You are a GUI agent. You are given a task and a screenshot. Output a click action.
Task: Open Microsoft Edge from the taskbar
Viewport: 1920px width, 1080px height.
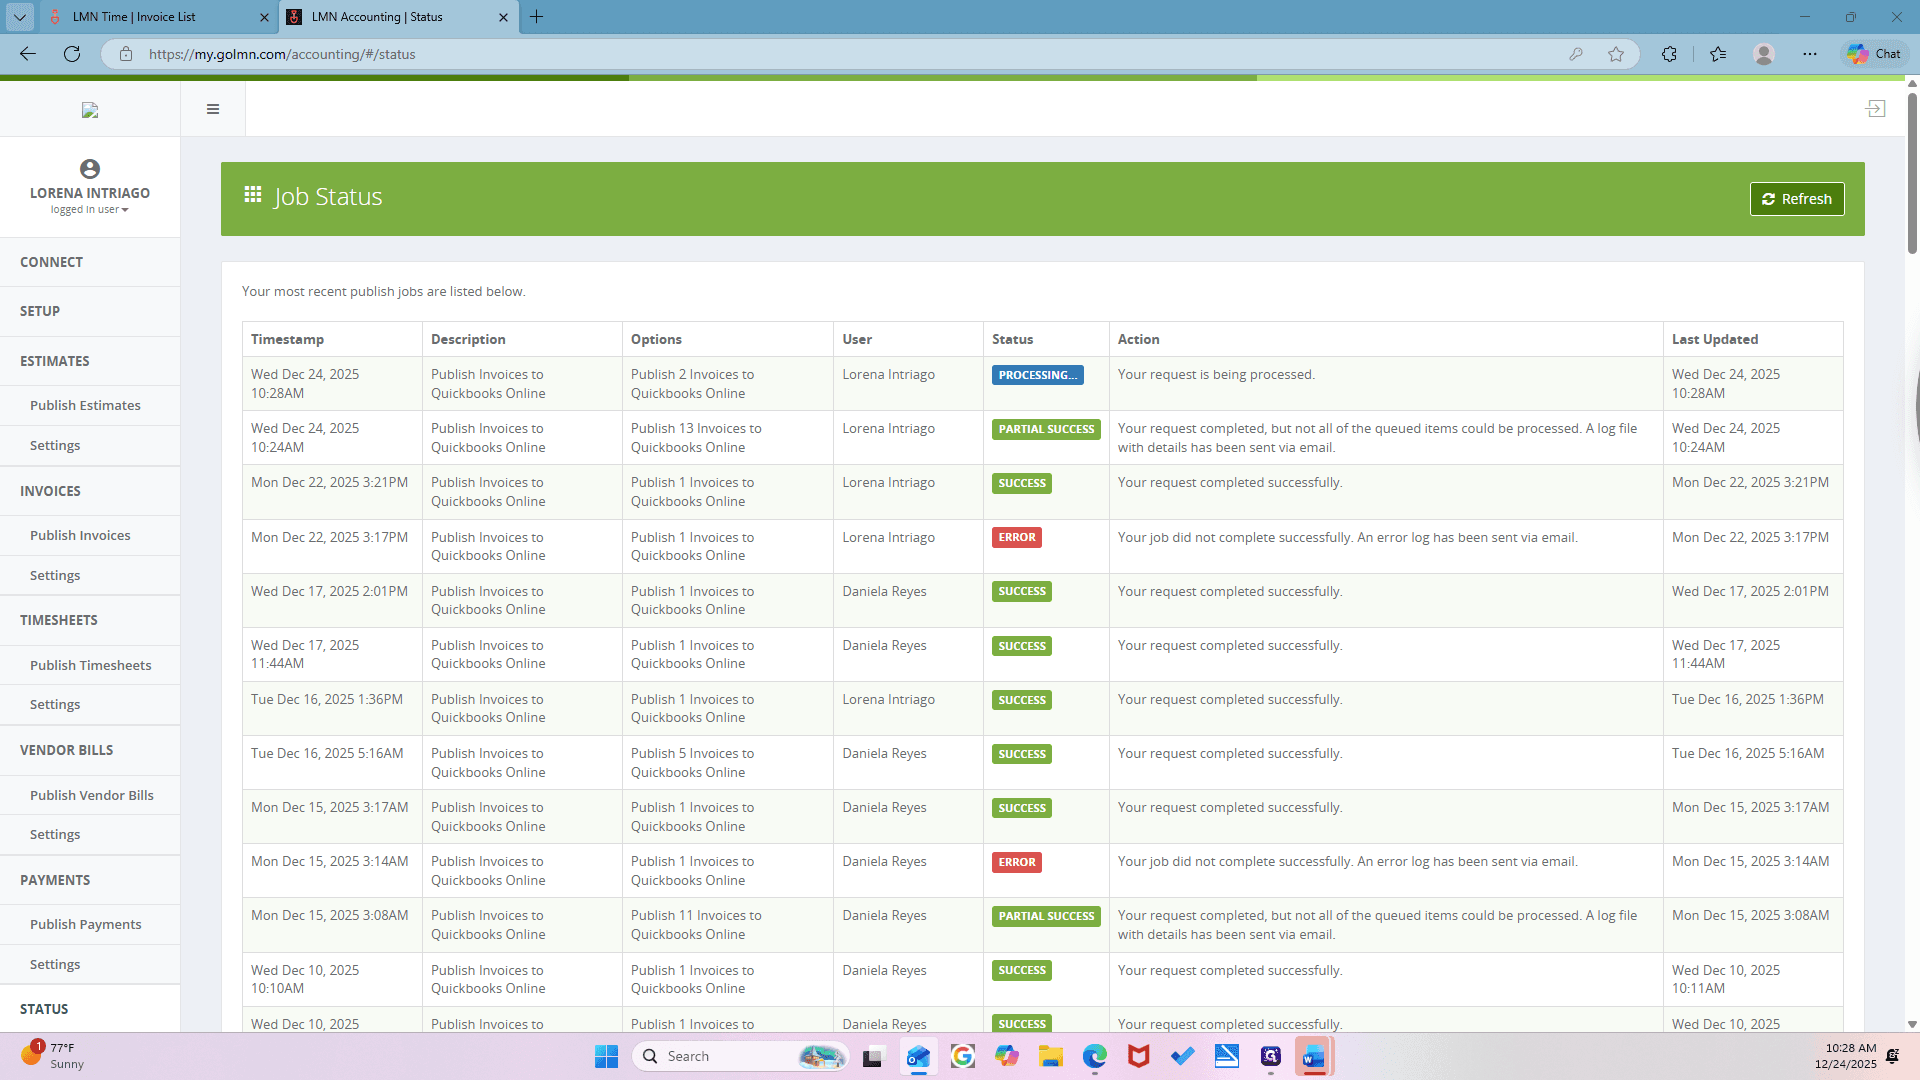(x=1095, y=1056)
